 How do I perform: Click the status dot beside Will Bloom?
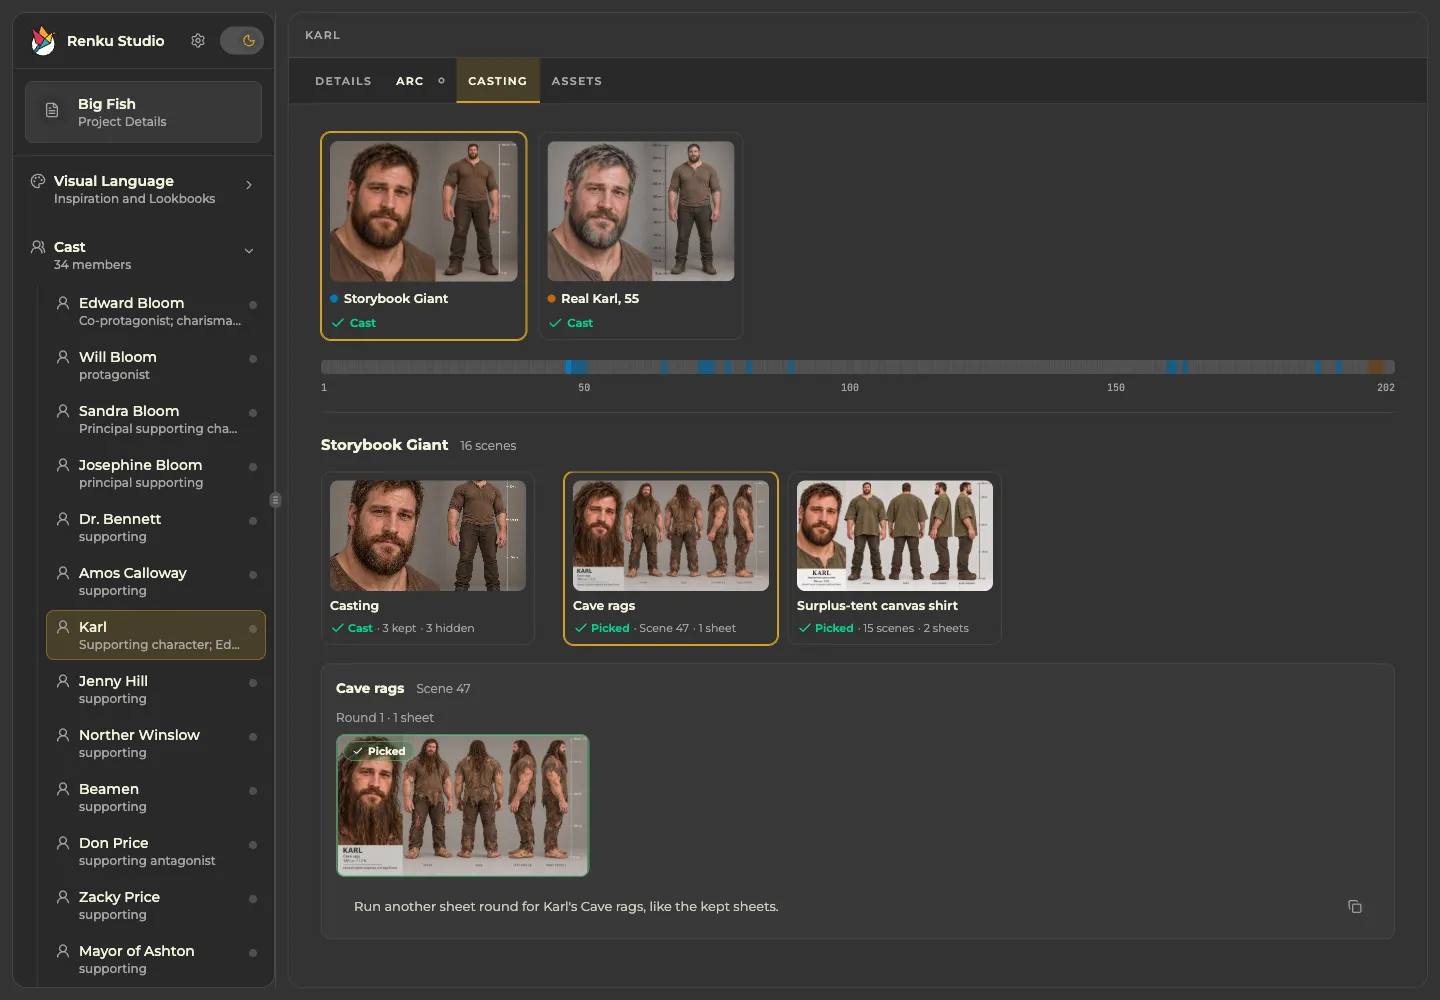(253, 359)
